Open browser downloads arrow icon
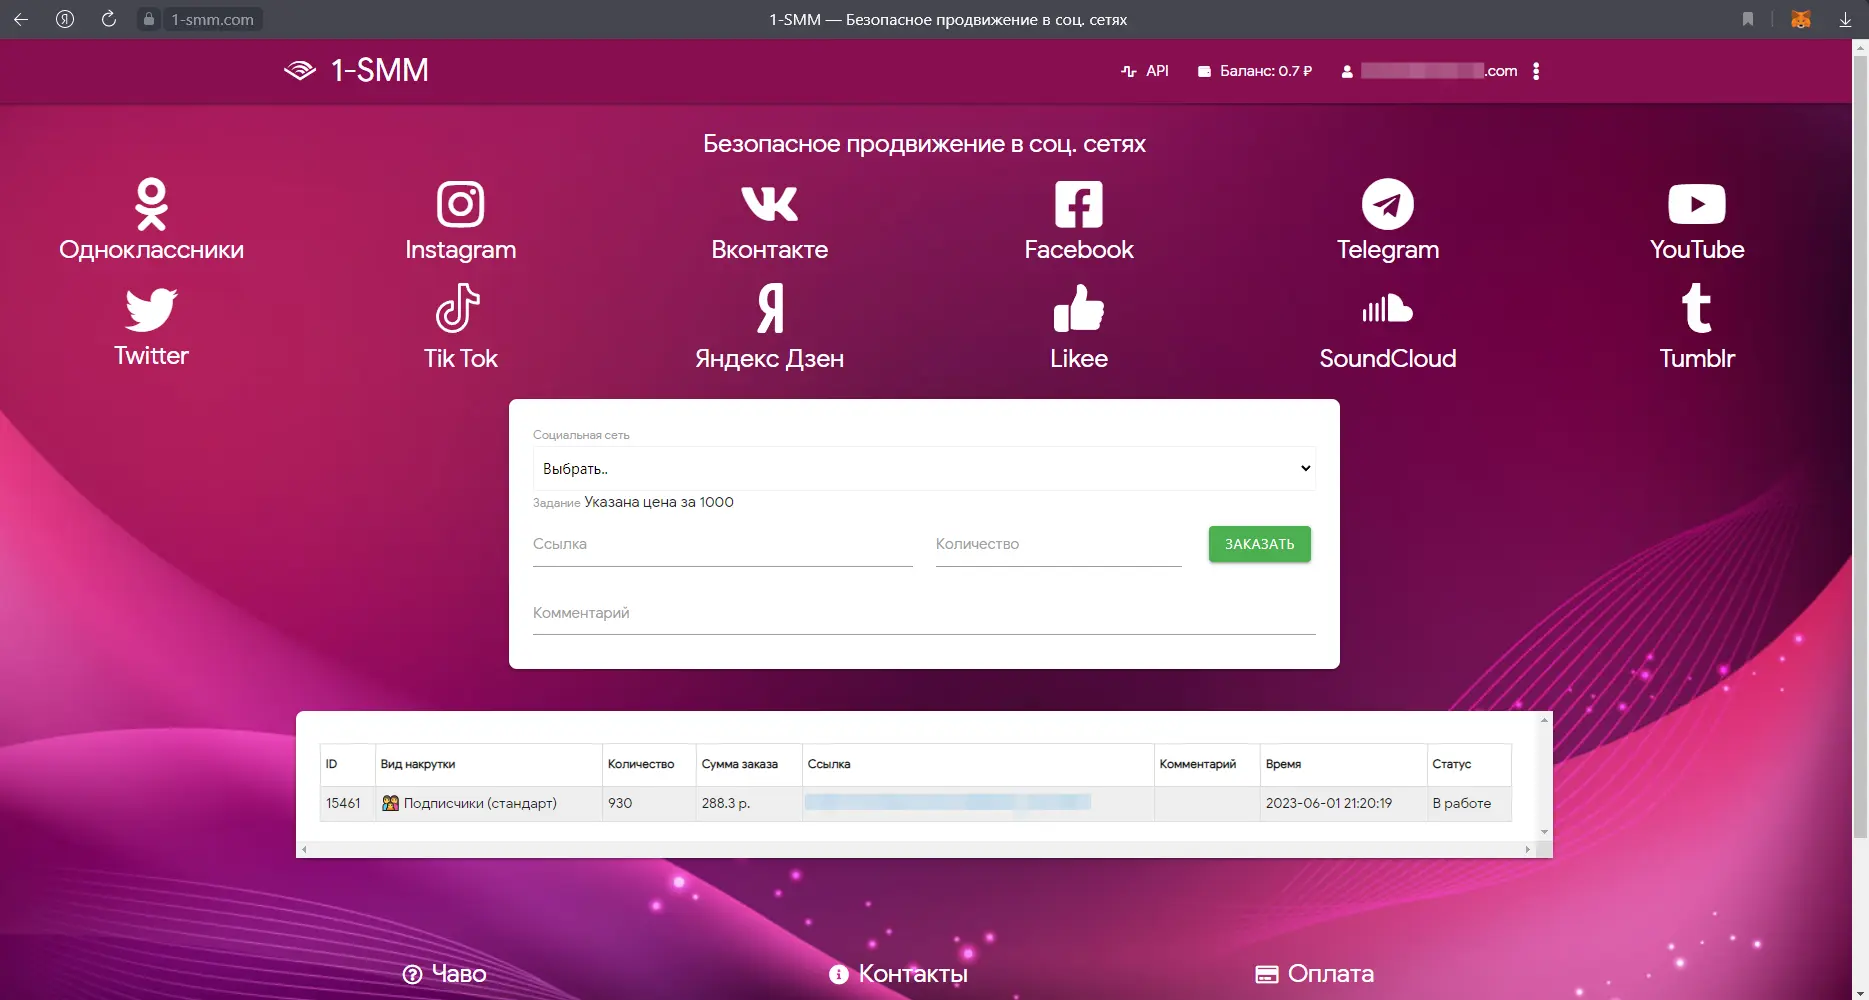Viewport: 1869px width, 1000px height. tap(1845, 19)
